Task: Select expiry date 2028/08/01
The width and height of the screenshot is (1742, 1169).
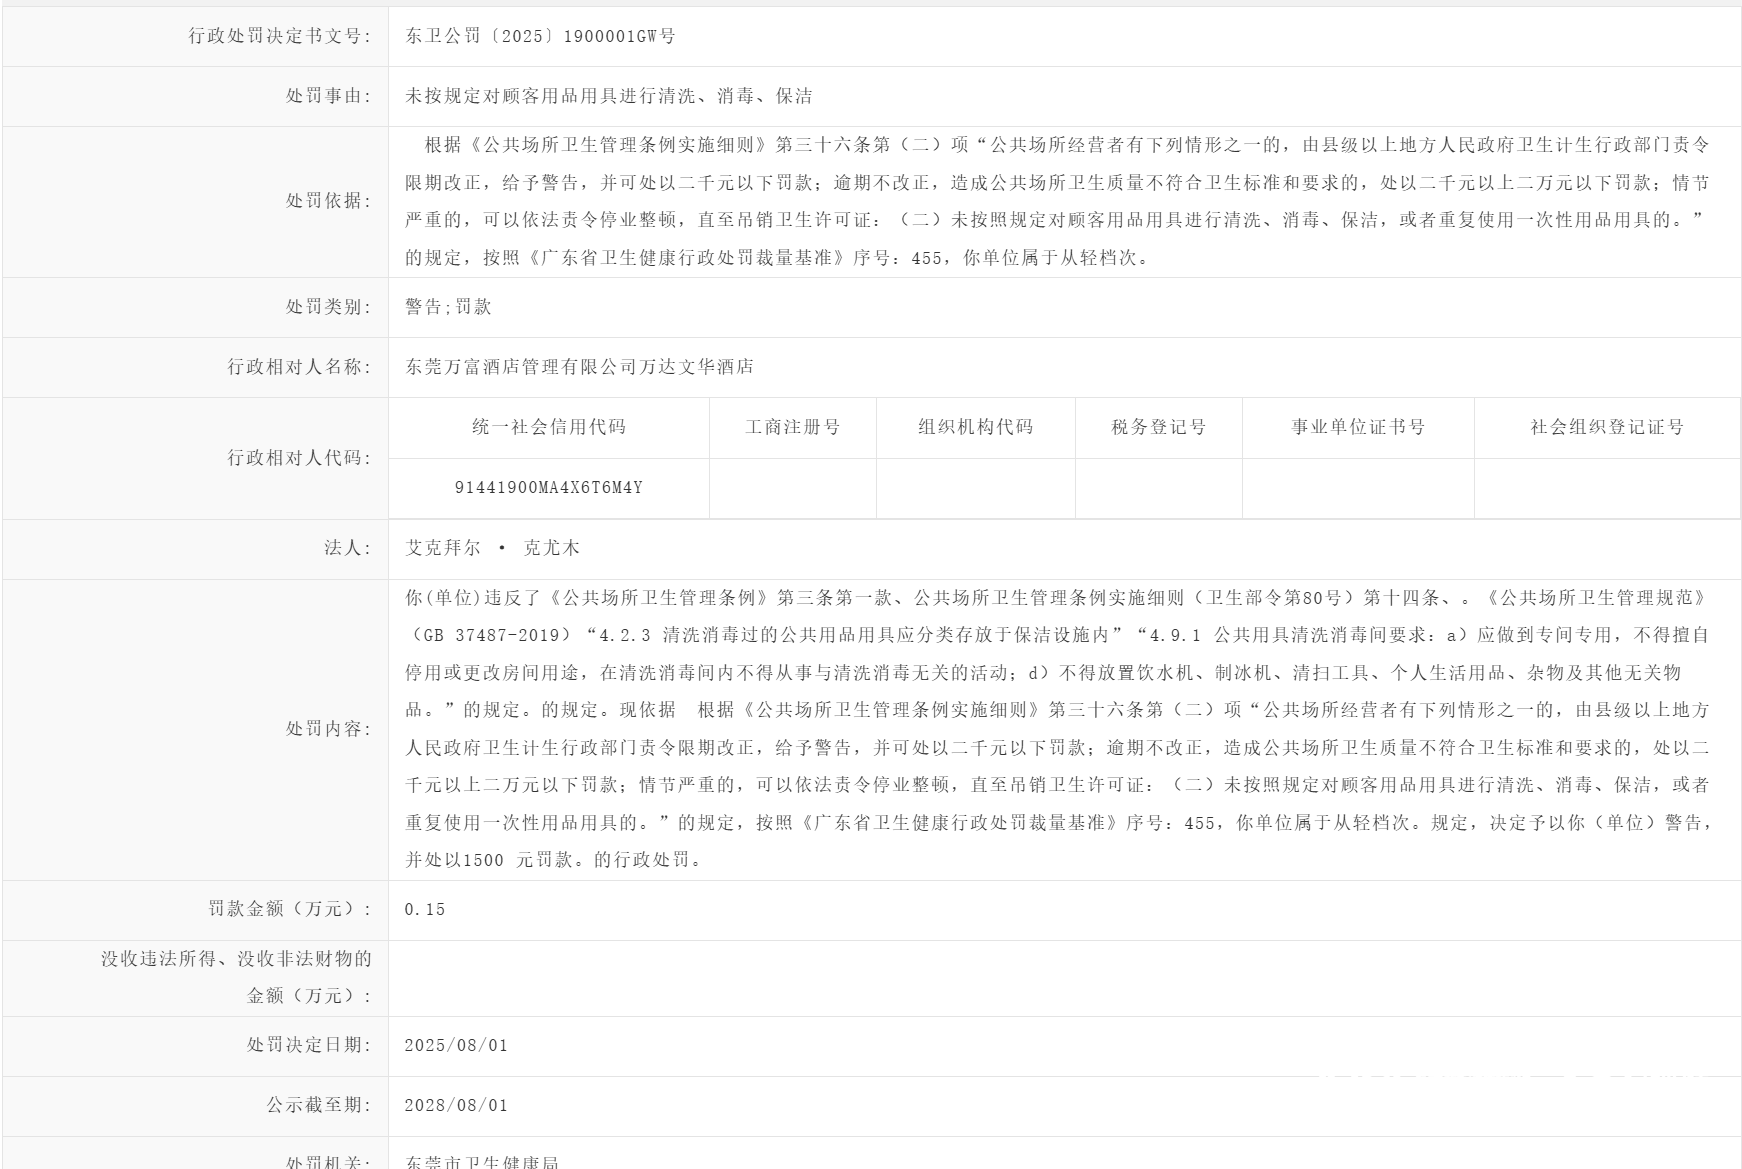Action: point(456,1106)
